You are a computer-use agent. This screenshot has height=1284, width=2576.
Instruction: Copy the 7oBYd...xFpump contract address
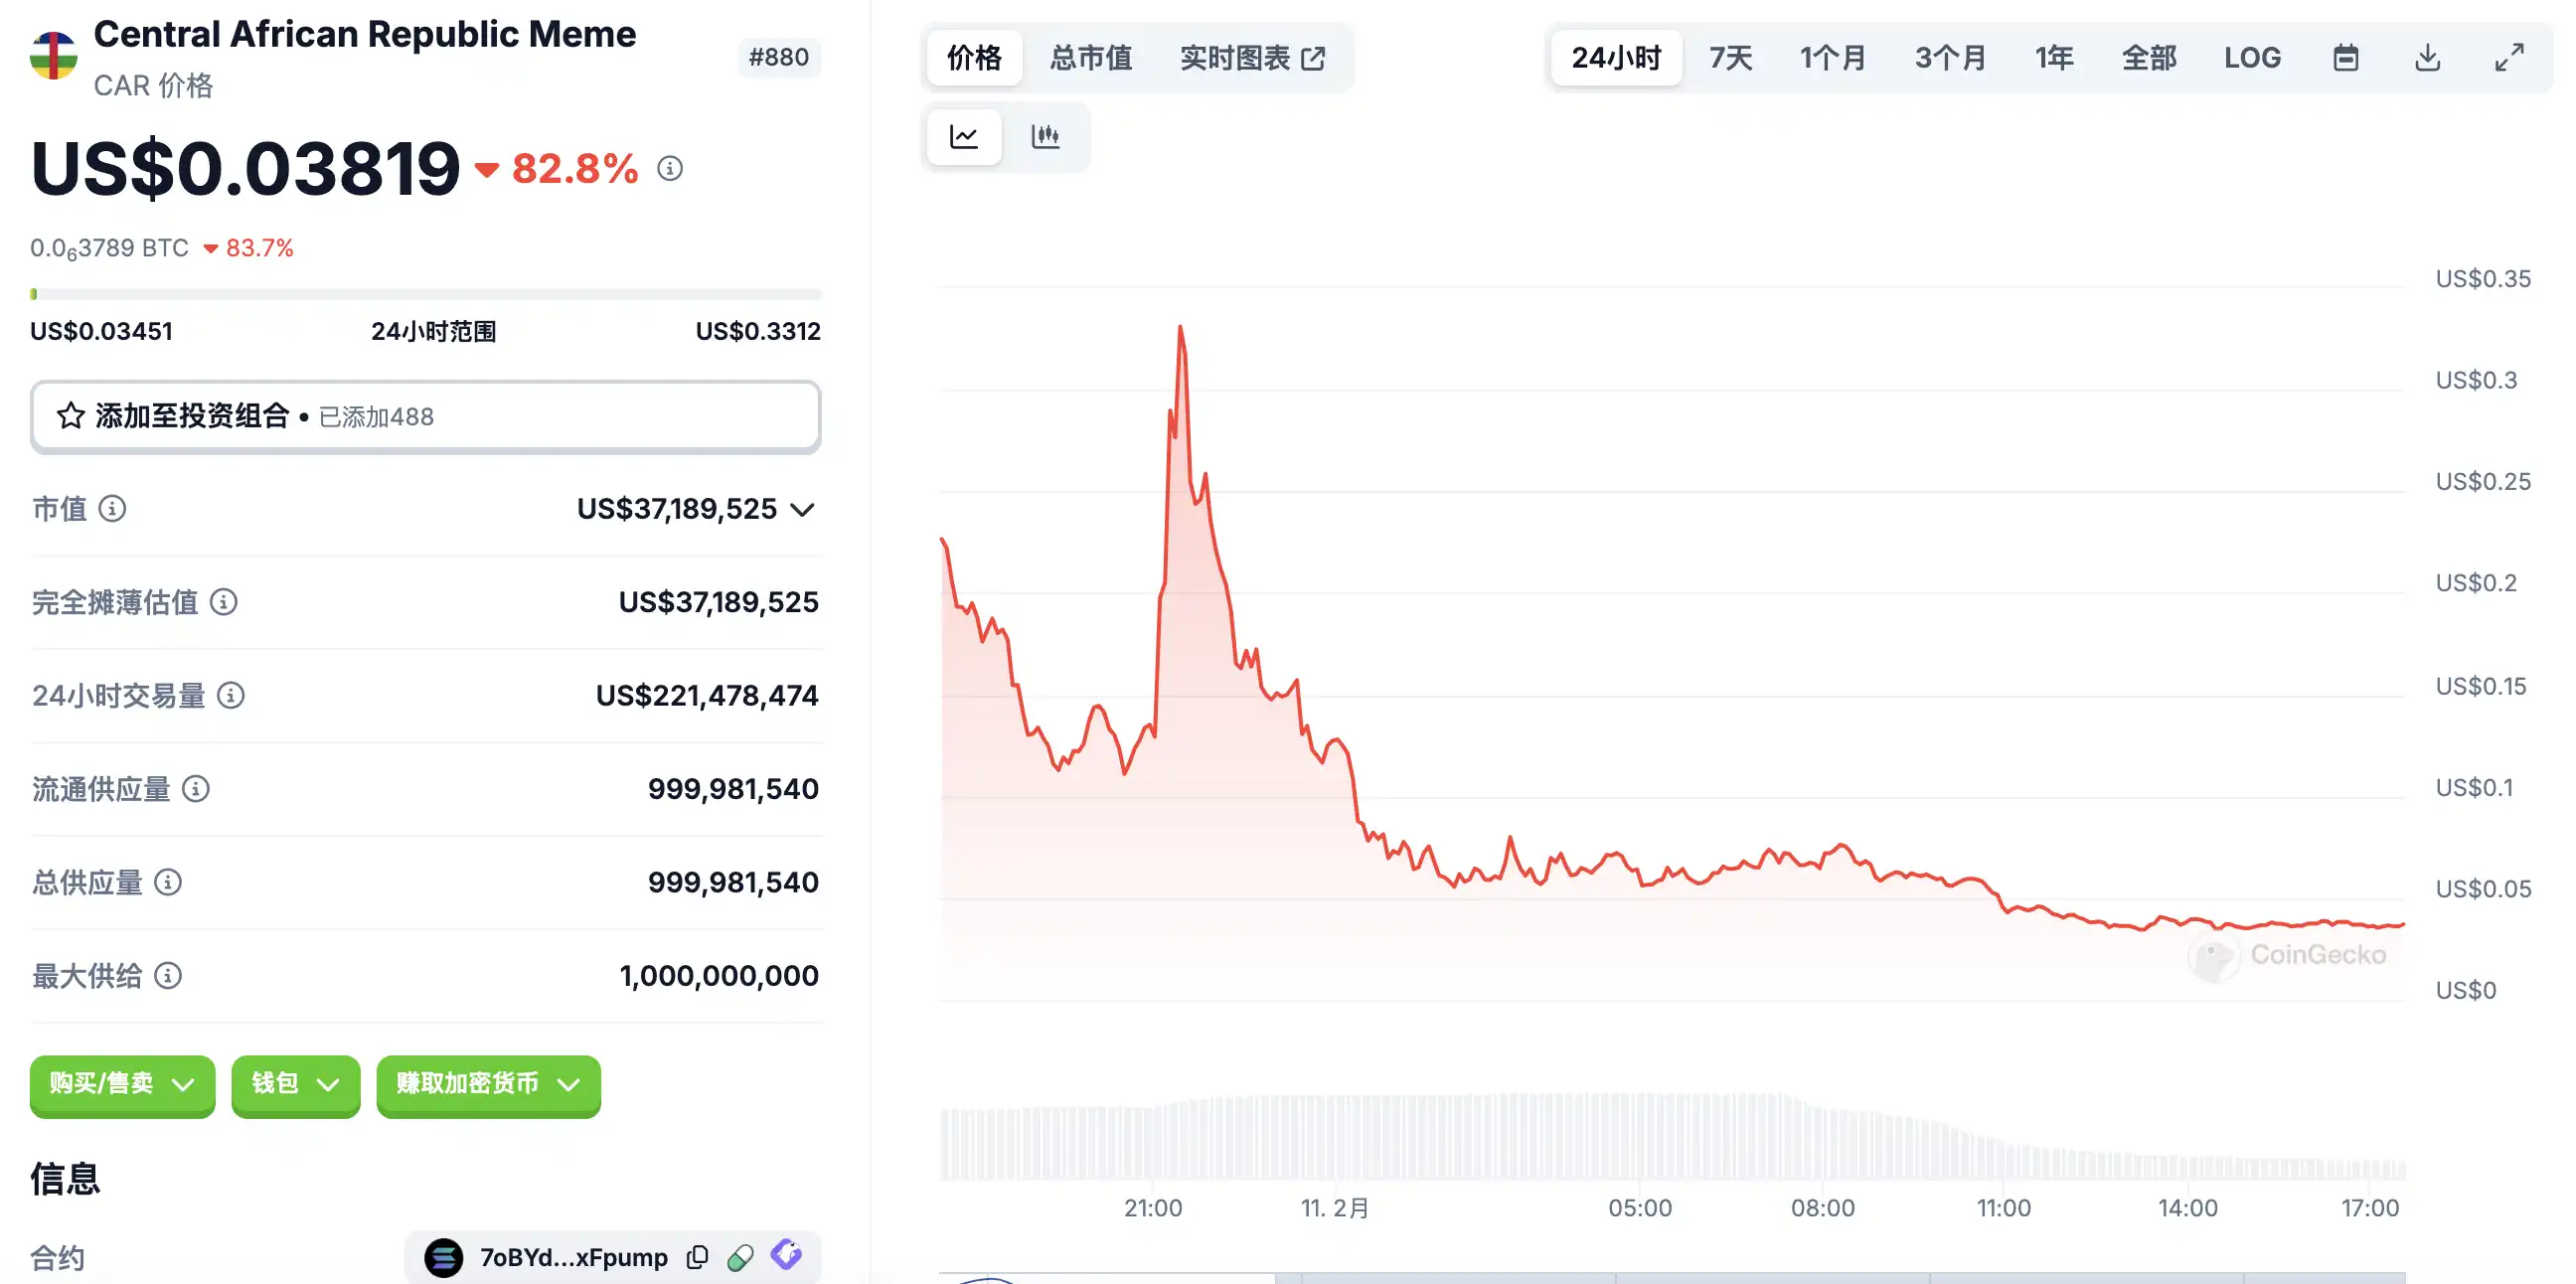698,1256
